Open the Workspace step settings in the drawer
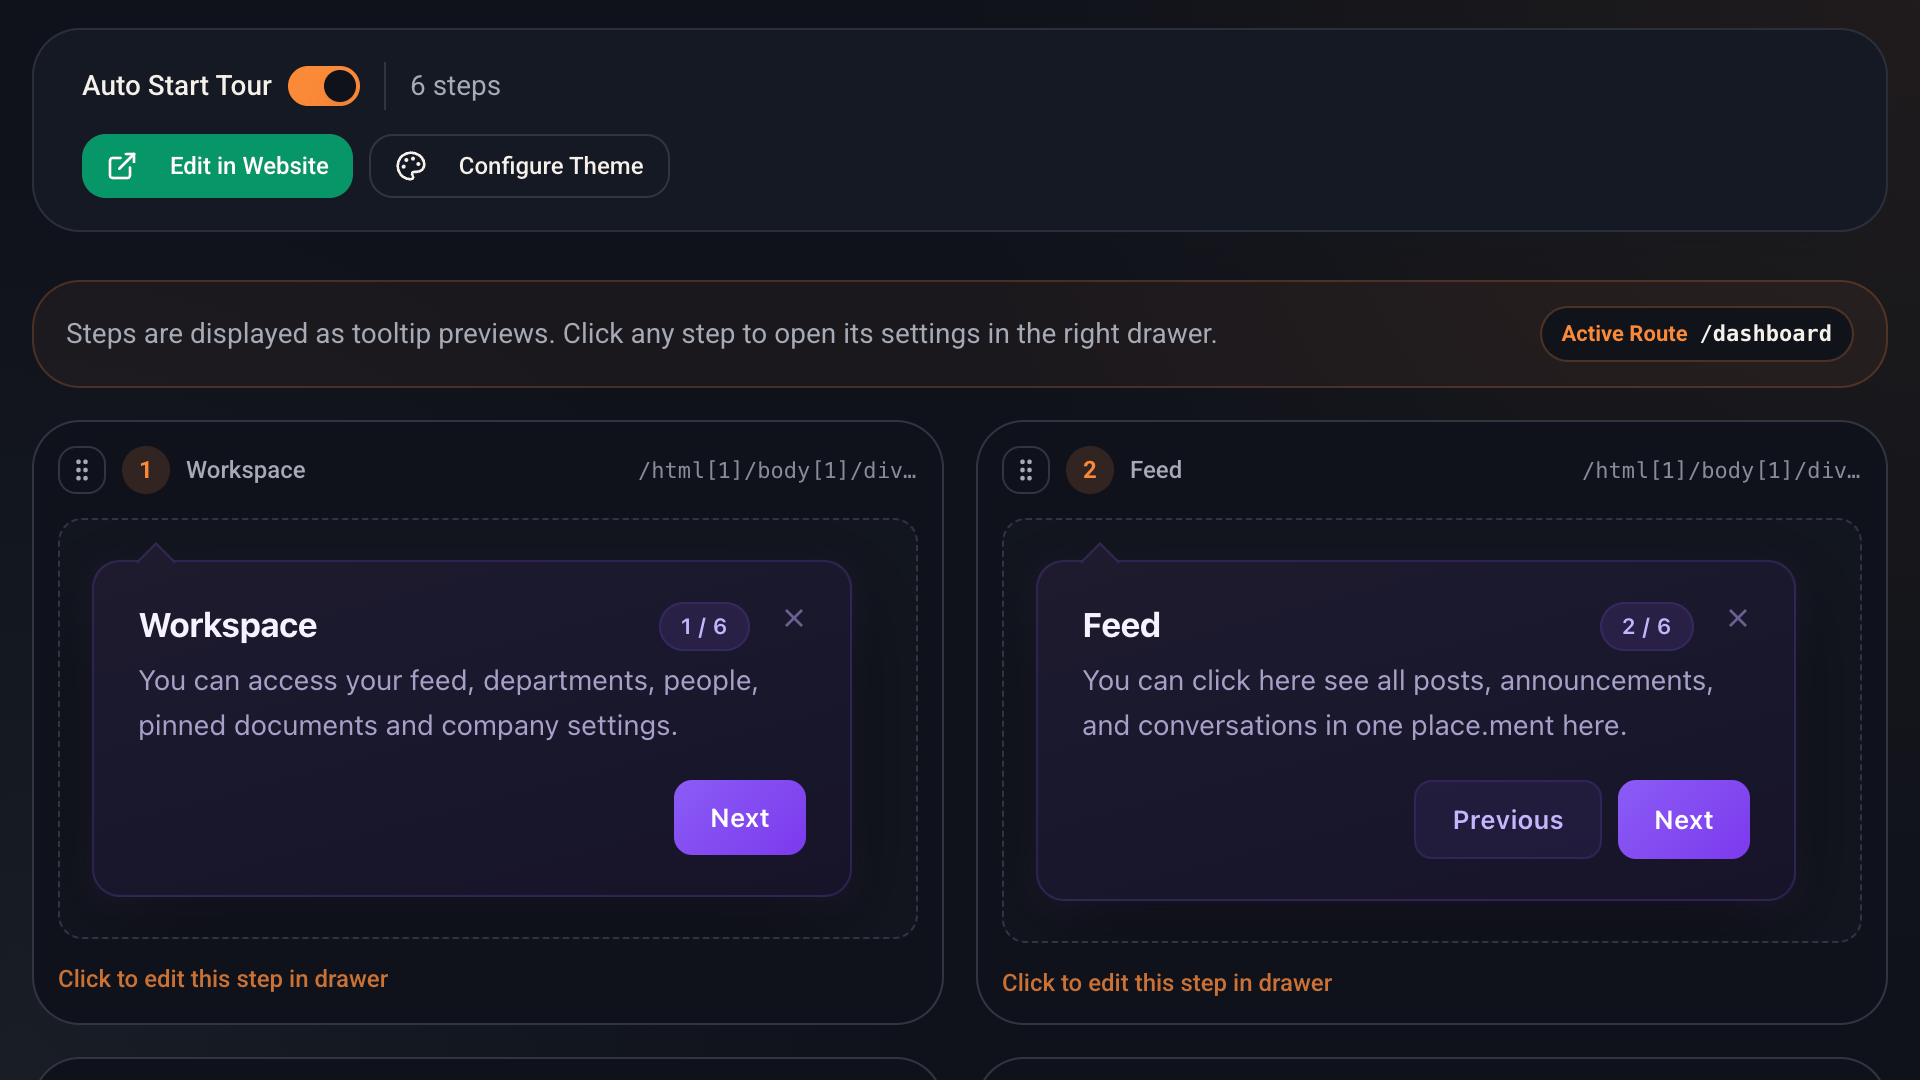Image resolution: width=1920 pixels, height=1080 pixels. [223, 978]
